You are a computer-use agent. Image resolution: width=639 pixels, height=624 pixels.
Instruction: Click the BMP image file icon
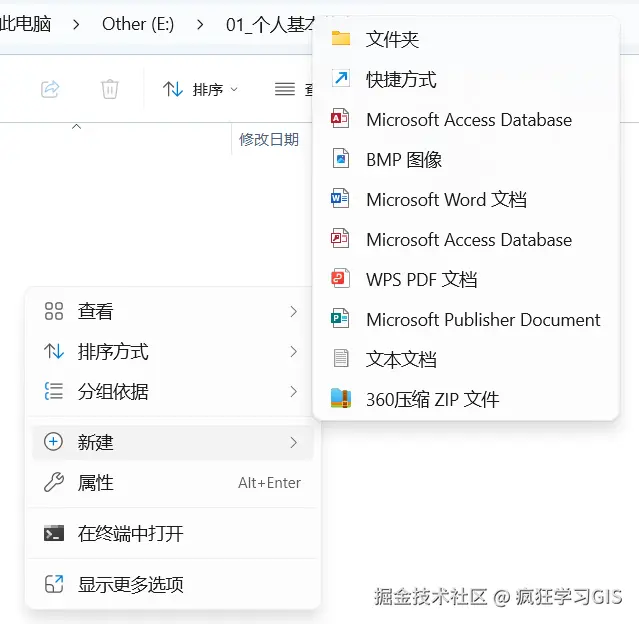(341, 158)
